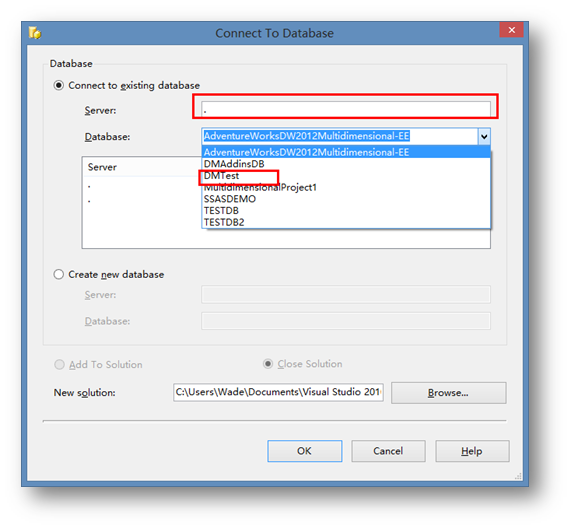
Task: Select DMAddinsDB from database list
Action: (x=346, y=164)
